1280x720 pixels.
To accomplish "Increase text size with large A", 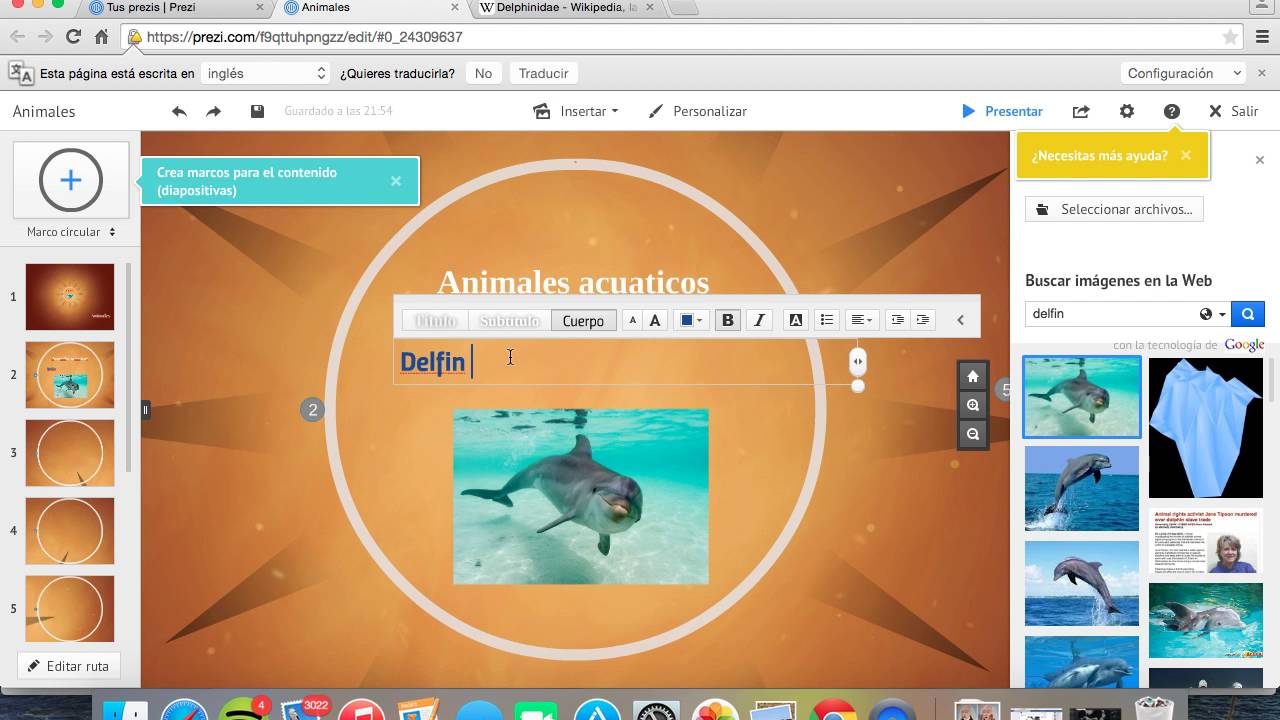I will click(x=655, y=320).
